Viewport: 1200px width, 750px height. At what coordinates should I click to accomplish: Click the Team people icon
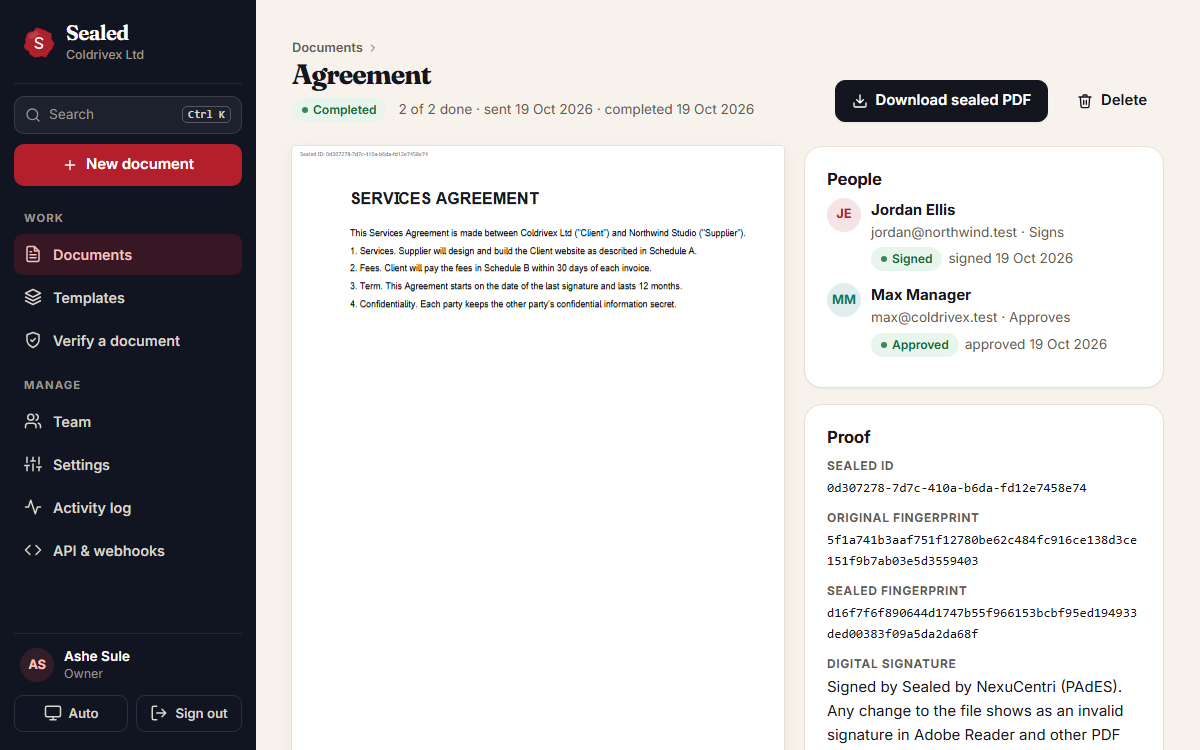[x=33, y=422]
